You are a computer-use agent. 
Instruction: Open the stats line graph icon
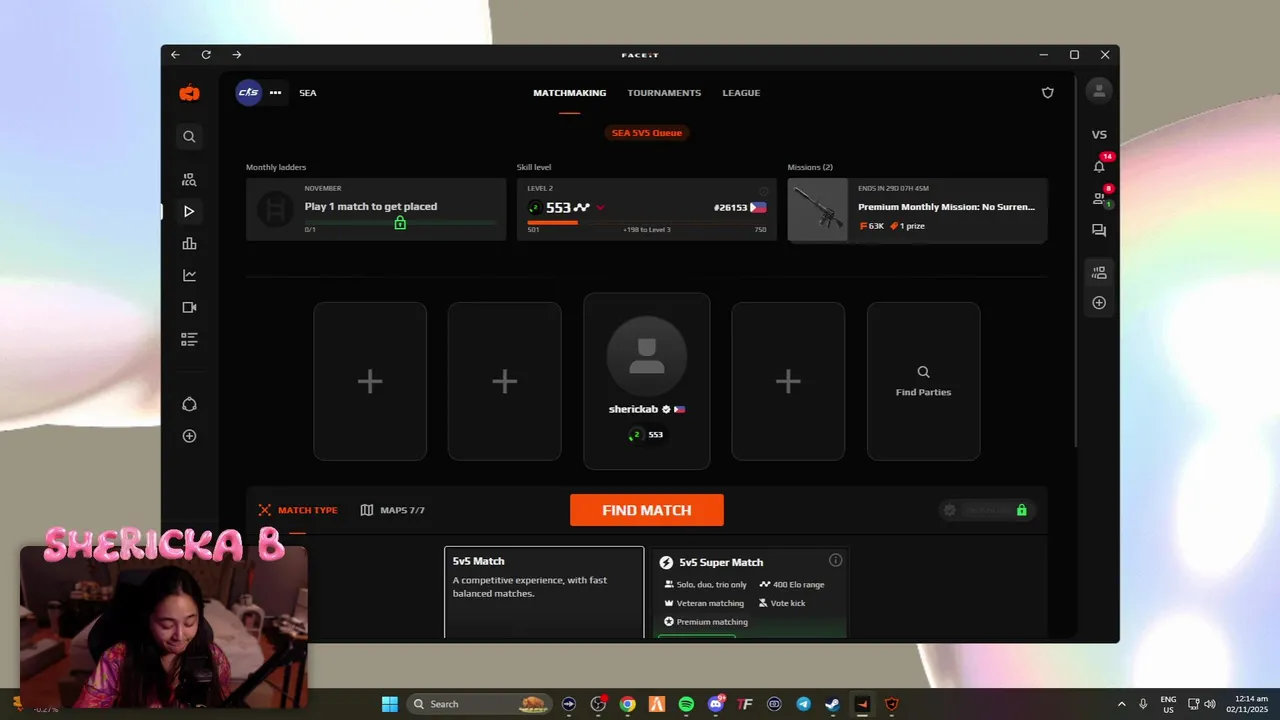[x=189, y=276]
